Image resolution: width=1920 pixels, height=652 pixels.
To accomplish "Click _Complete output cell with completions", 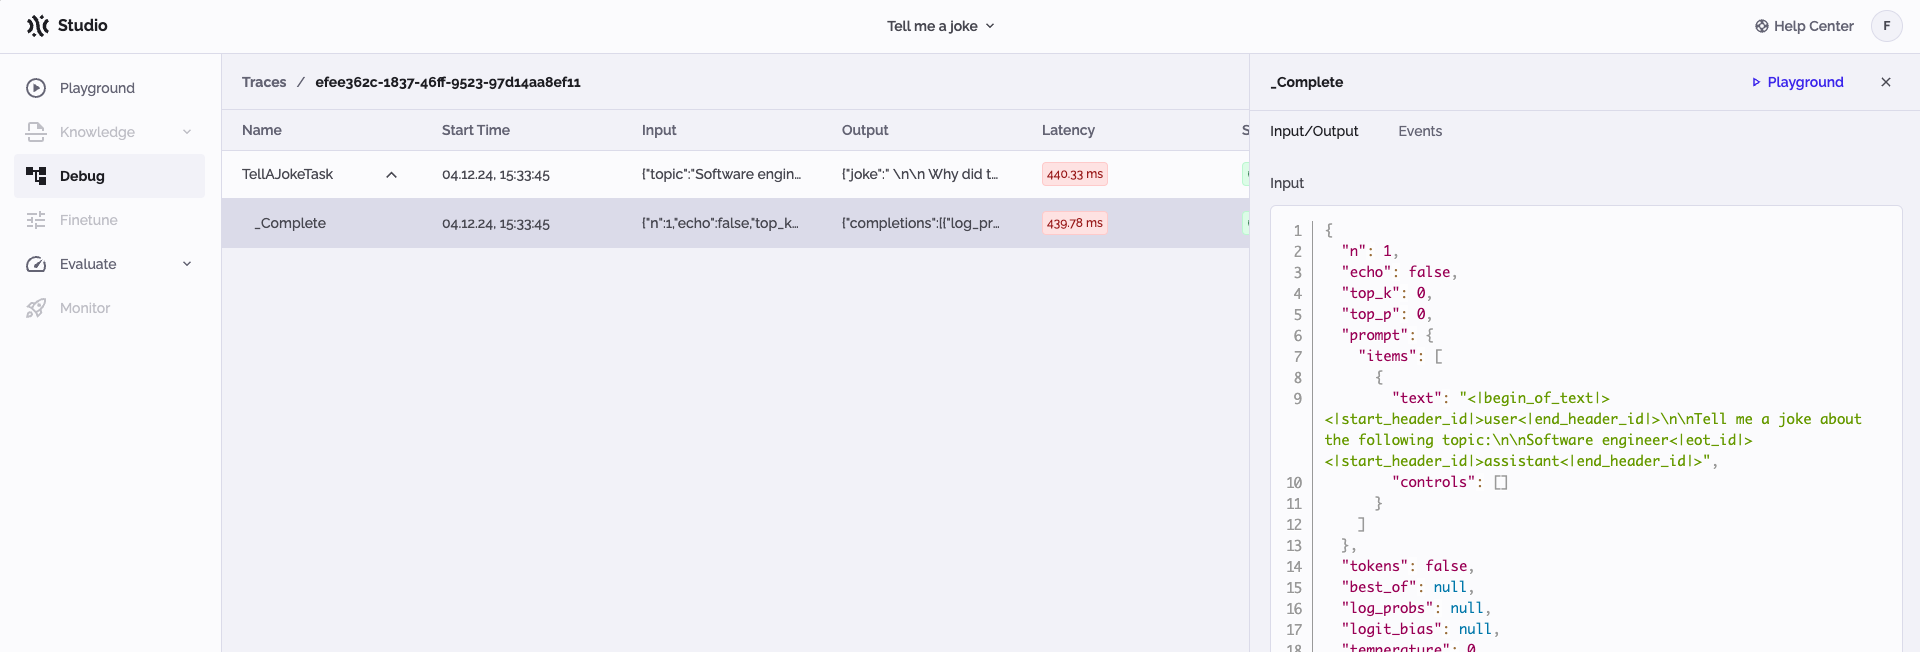I will point(921,223).
